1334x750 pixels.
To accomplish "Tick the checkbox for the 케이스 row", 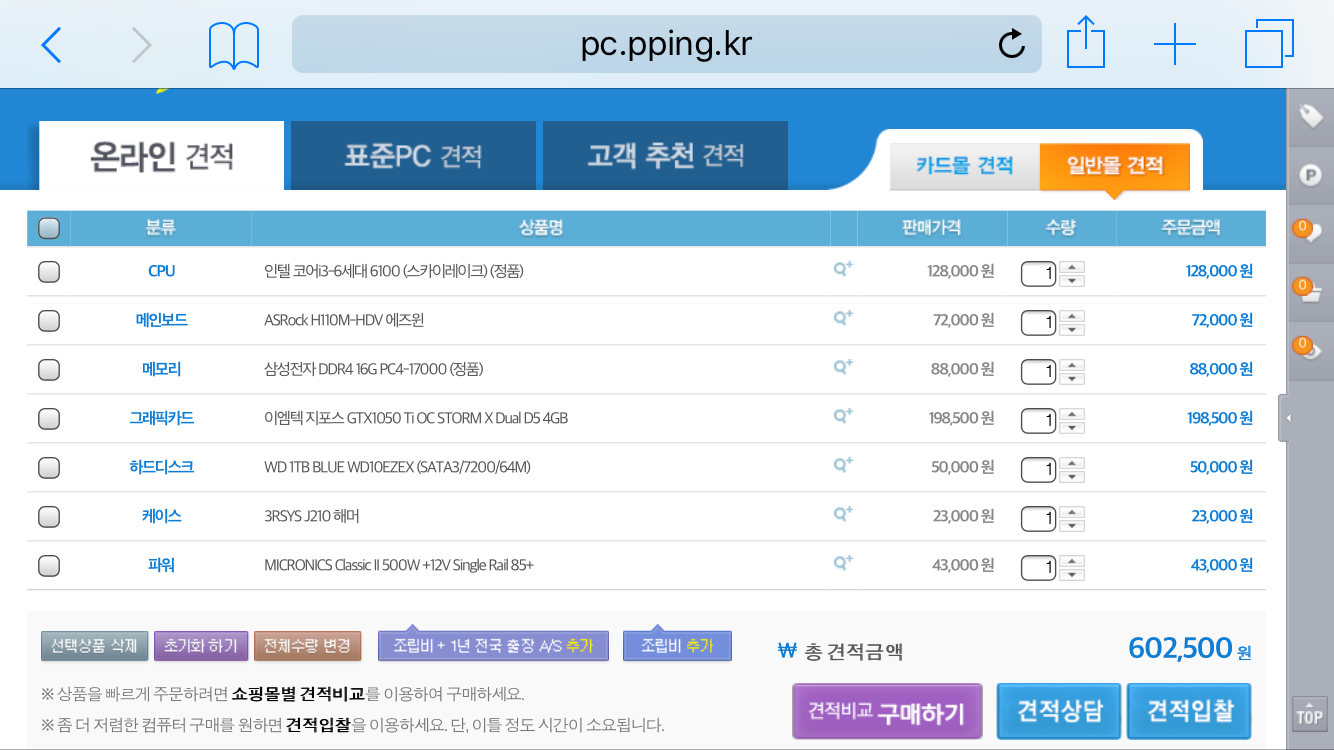I will point(48,517).
